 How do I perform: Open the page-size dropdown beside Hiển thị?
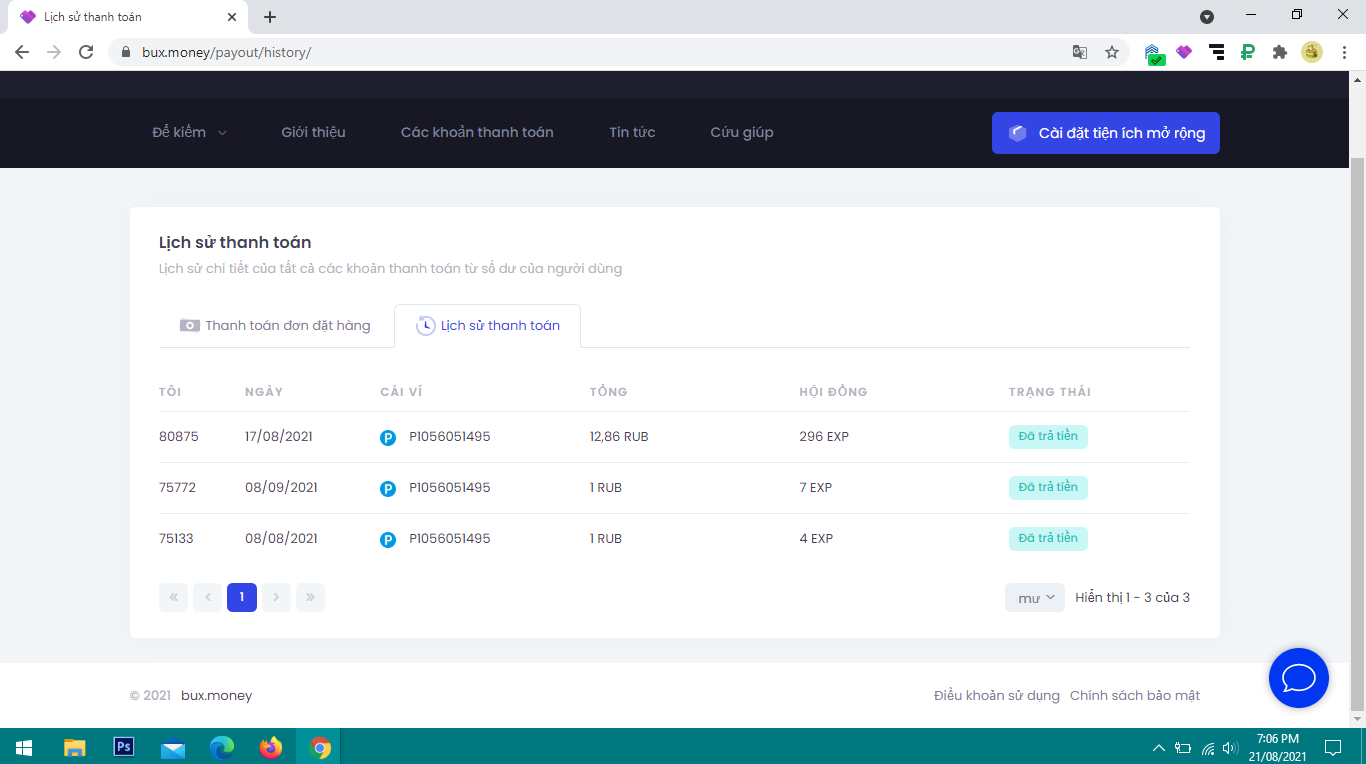(x=1035, y=598)
